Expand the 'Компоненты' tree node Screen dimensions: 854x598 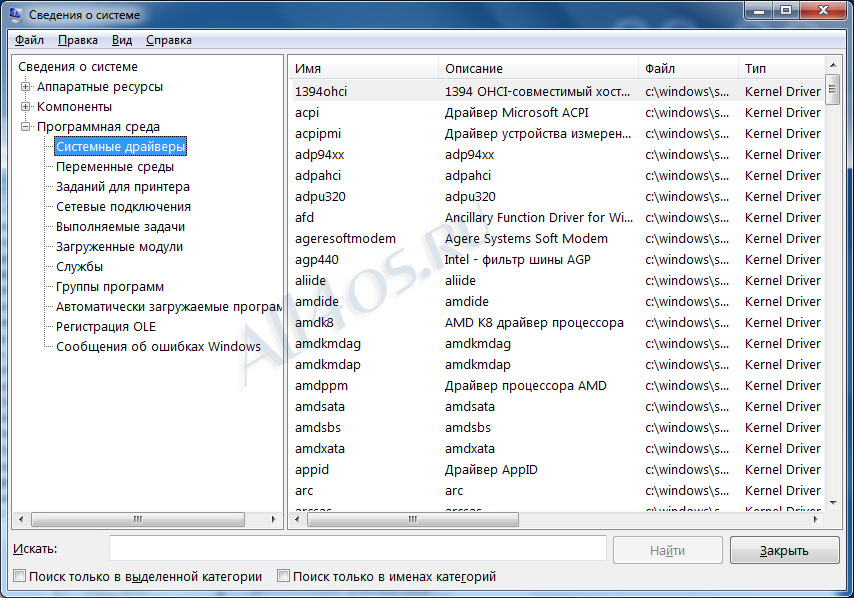[25, 107]
